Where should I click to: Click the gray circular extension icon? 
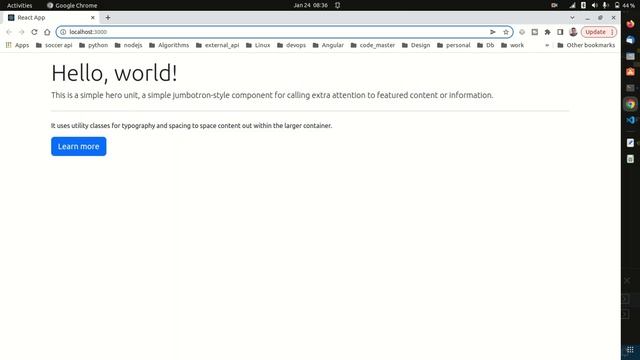pyautogui.click(x=522, y=32)
